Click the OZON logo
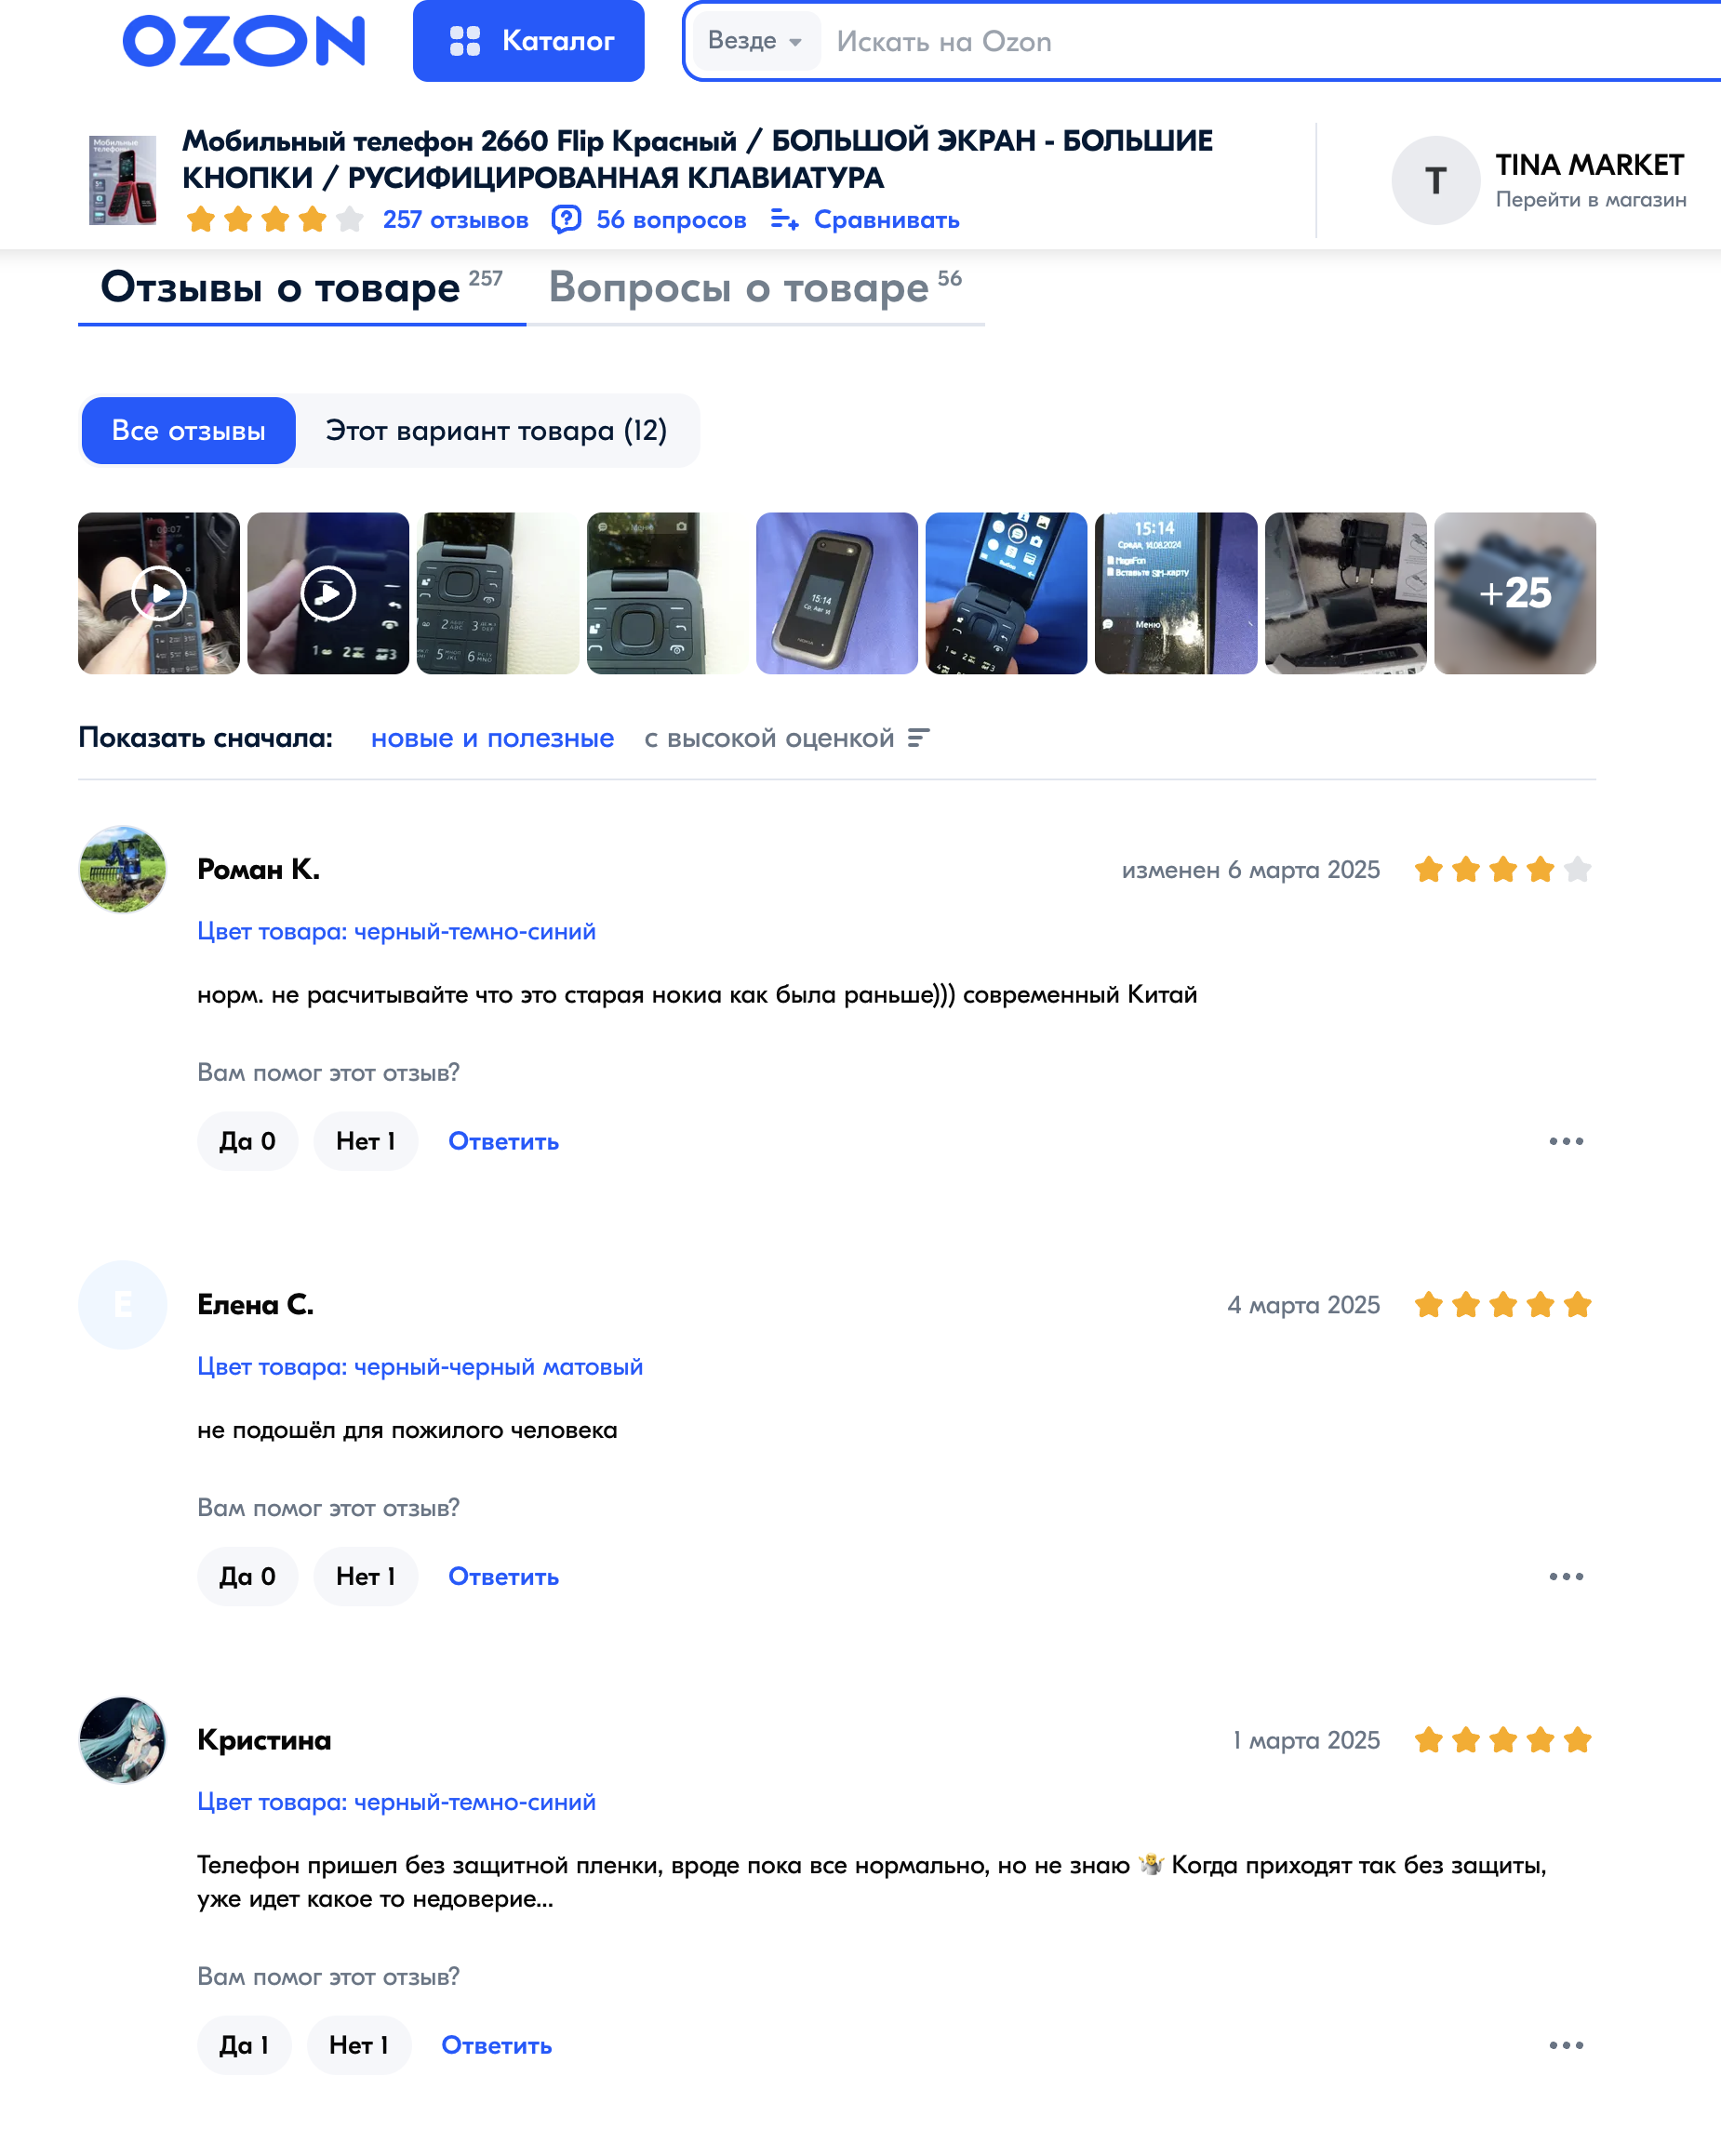The height and width of the screenshot is (2156, 1721). 243,41
